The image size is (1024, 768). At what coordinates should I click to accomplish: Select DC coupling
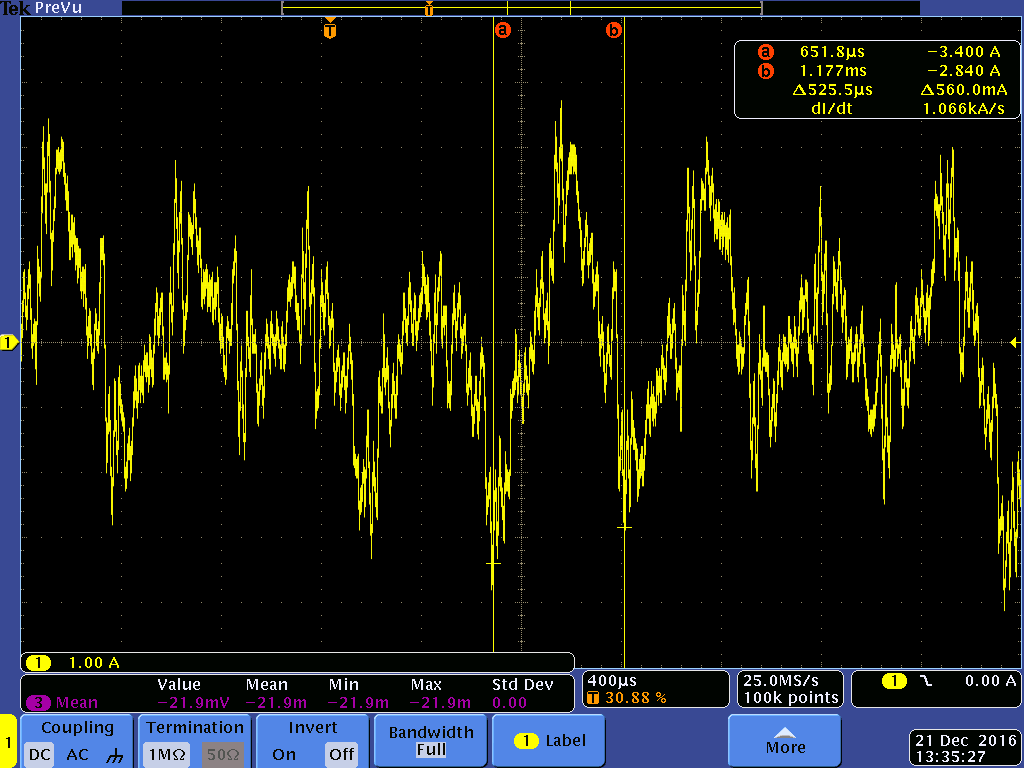(x=40, y=754)
